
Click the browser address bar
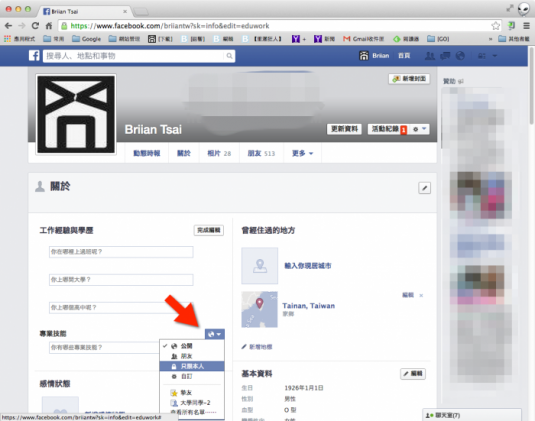click(x=275, y=26)
